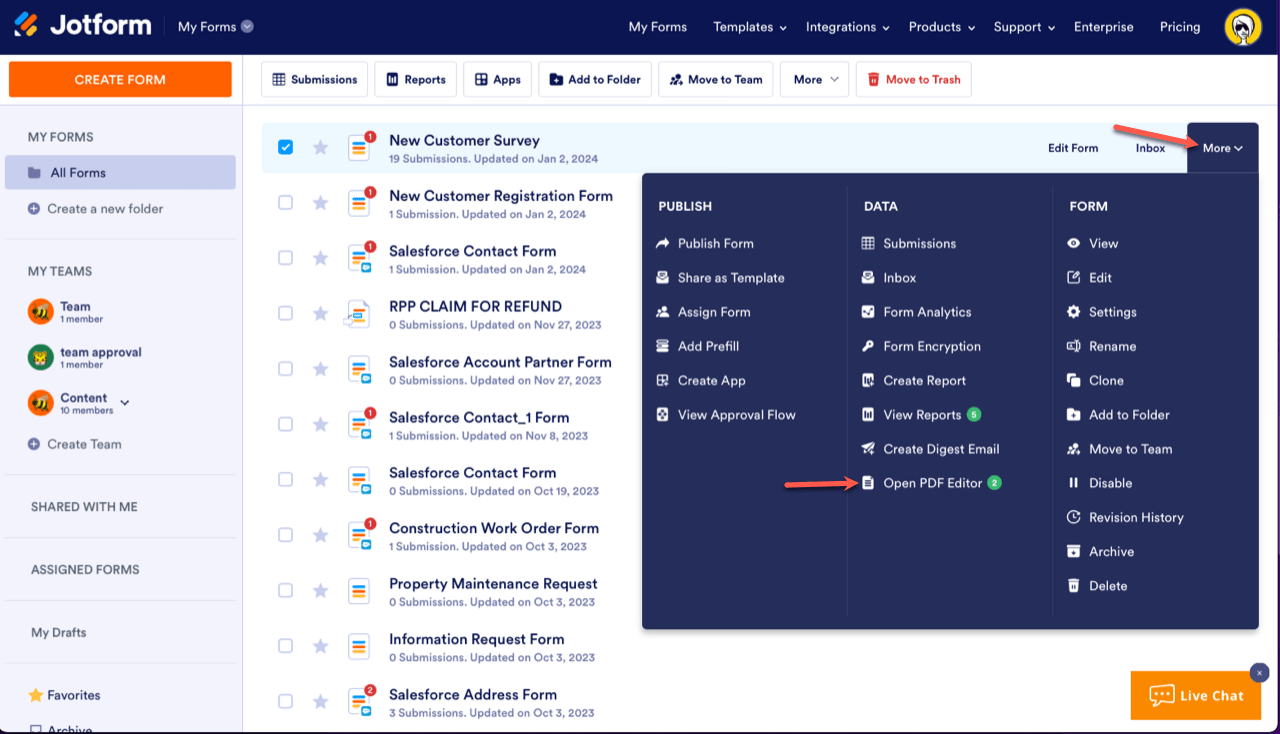The width and height of the screenshot is (1280, 734).
Task: Select the Salesforce Contact_1 Form checkbox
Action: [286, 424]
